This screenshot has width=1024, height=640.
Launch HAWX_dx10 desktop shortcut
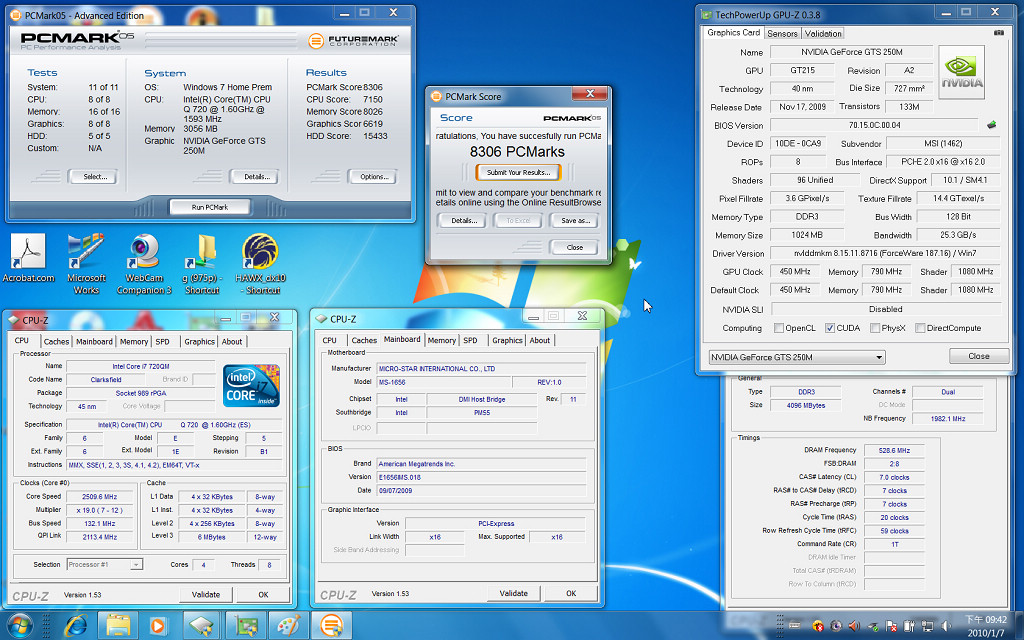pyautogui.click(x=261, y=263)
